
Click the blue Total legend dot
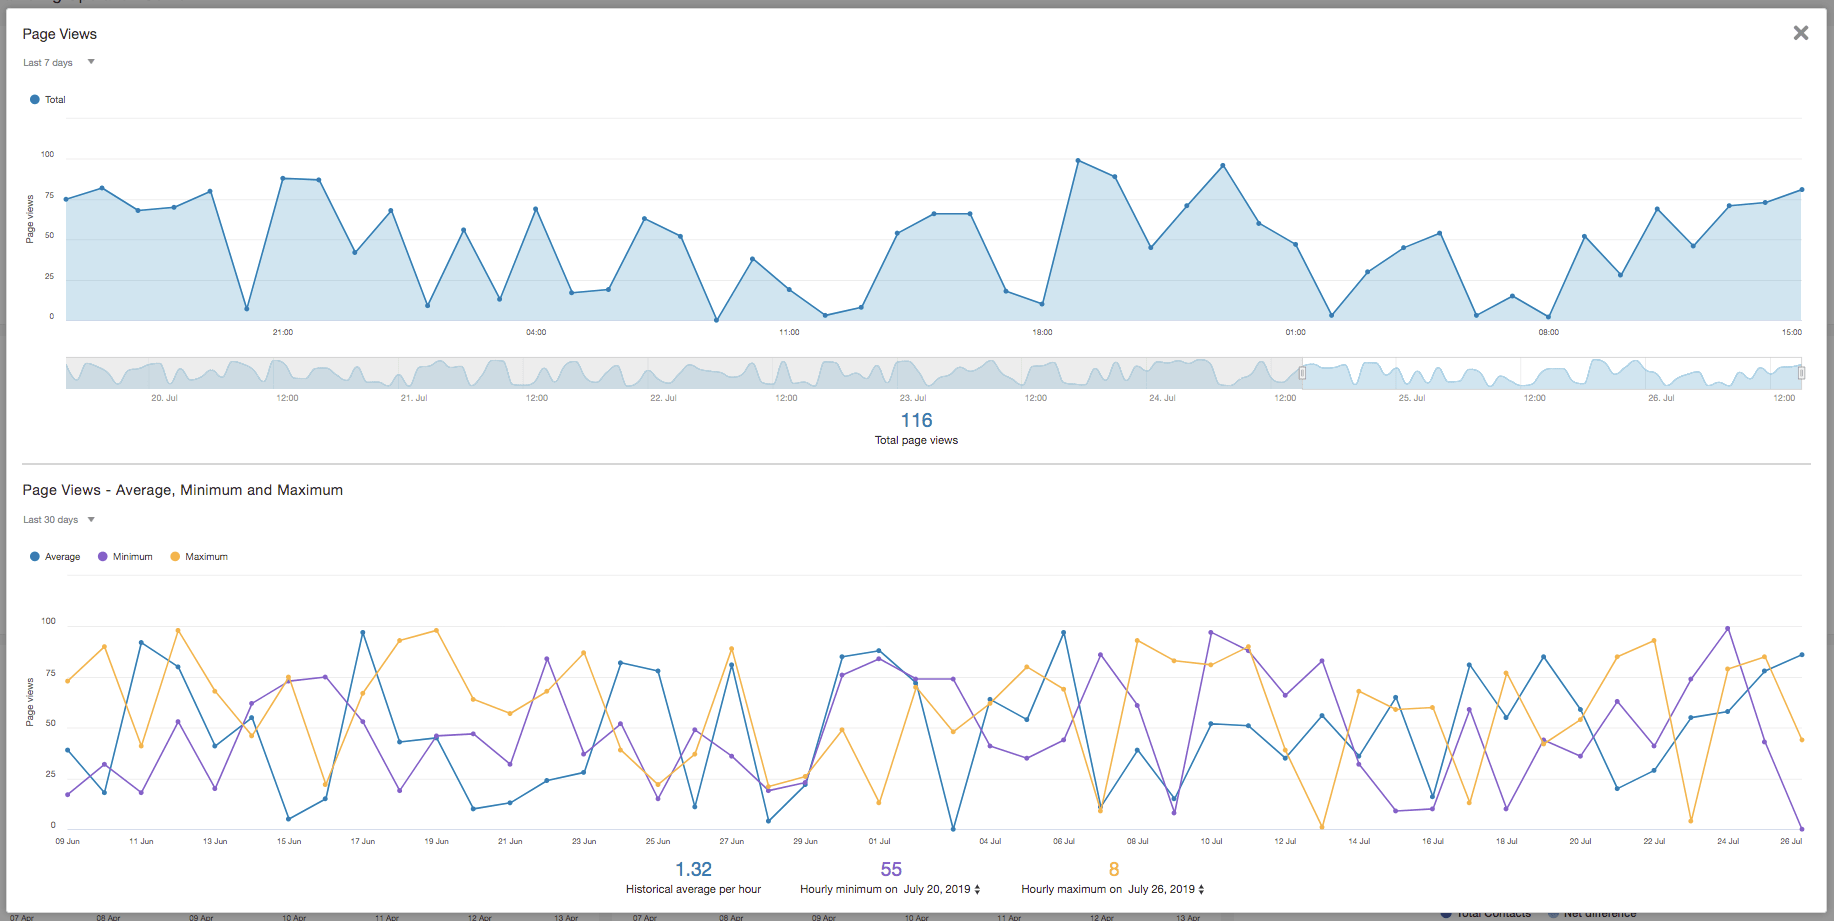tap(35, 99)
